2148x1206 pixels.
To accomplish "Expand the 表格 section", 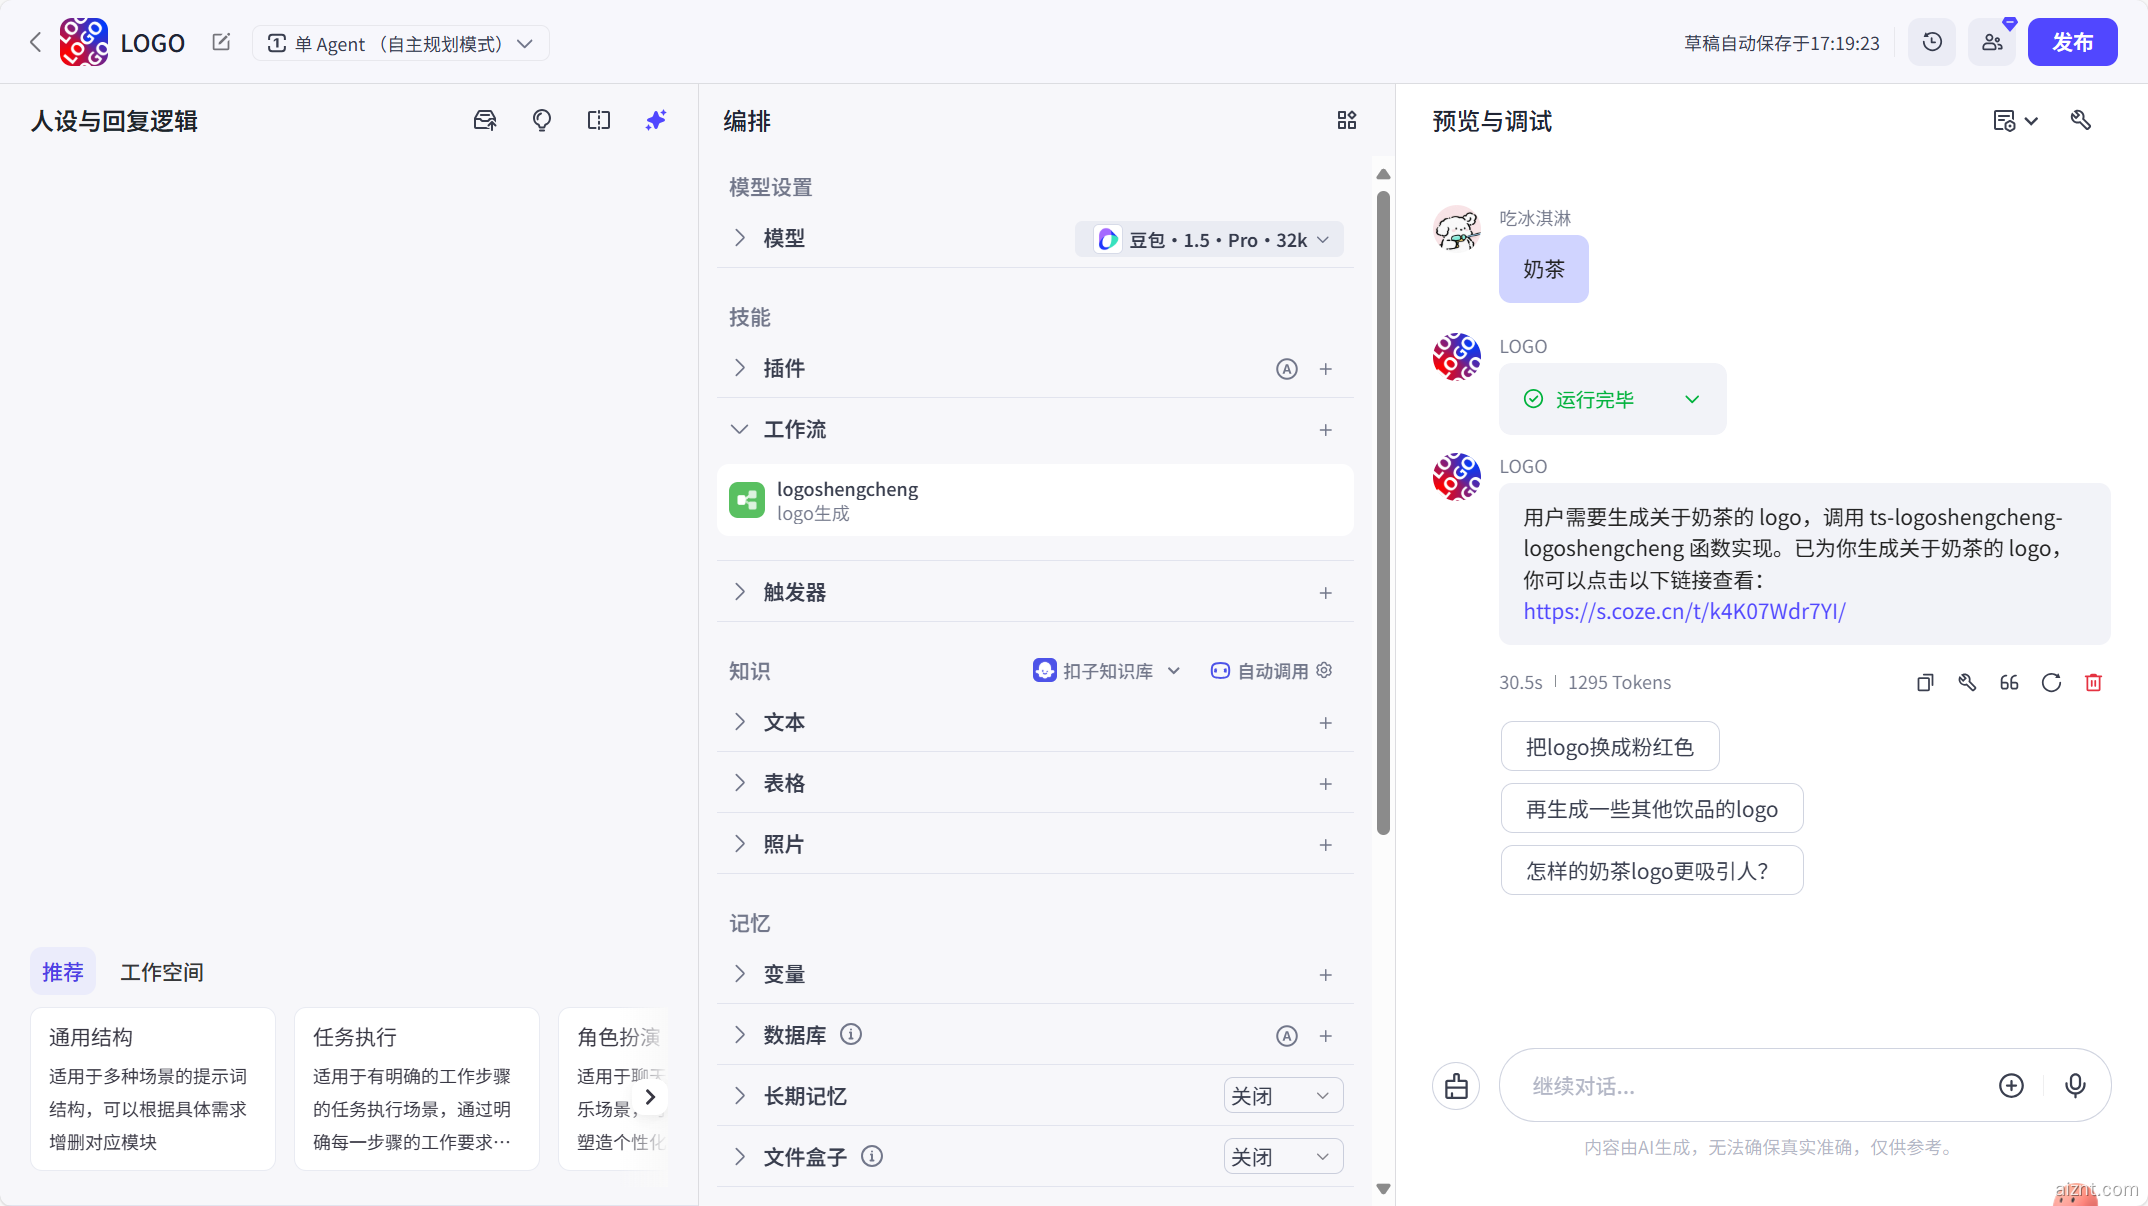I will click(x=740, y=783).
